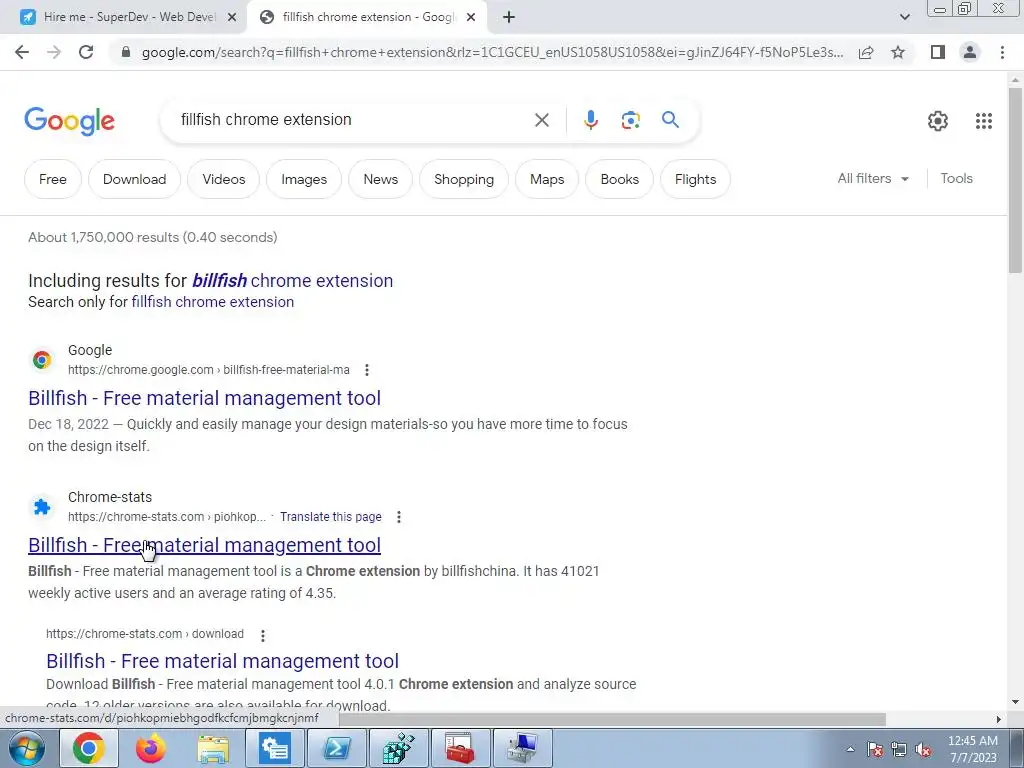This screenshot has height=768, width=1024.
Task: Open the taskbar clock 12:45 AM
Action: click(972, 749)
